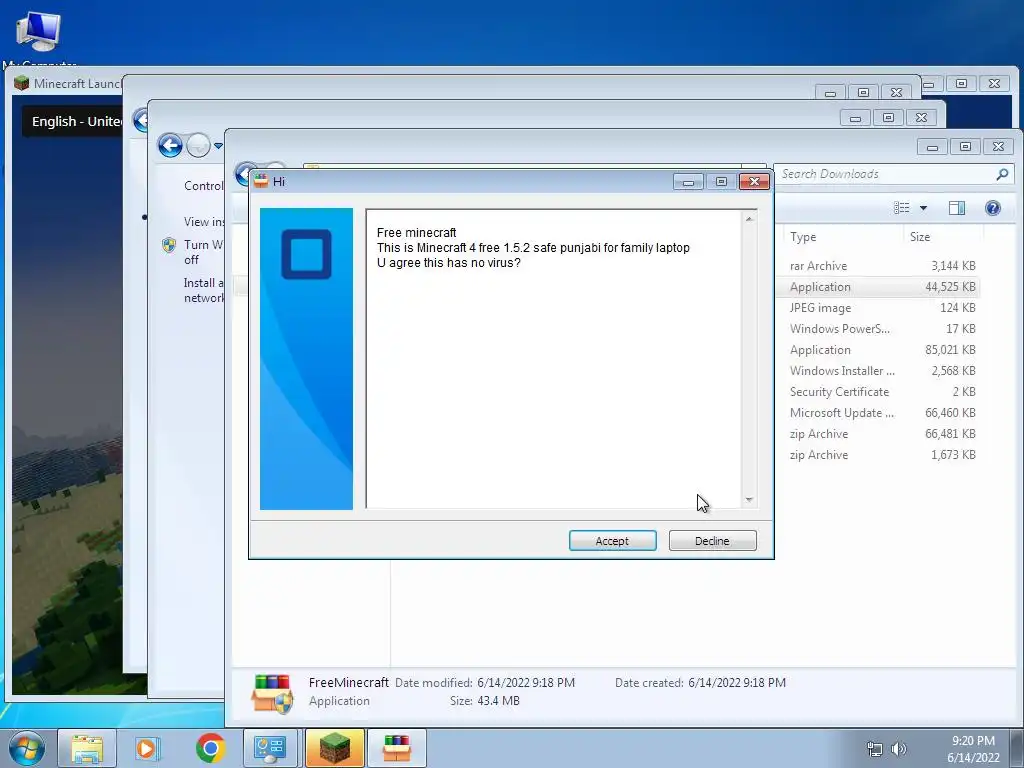The height and width of the screenshot is (768, 1024).
Task: Click the Minecraft Launcher title bar icon
Action: point(22,83)
